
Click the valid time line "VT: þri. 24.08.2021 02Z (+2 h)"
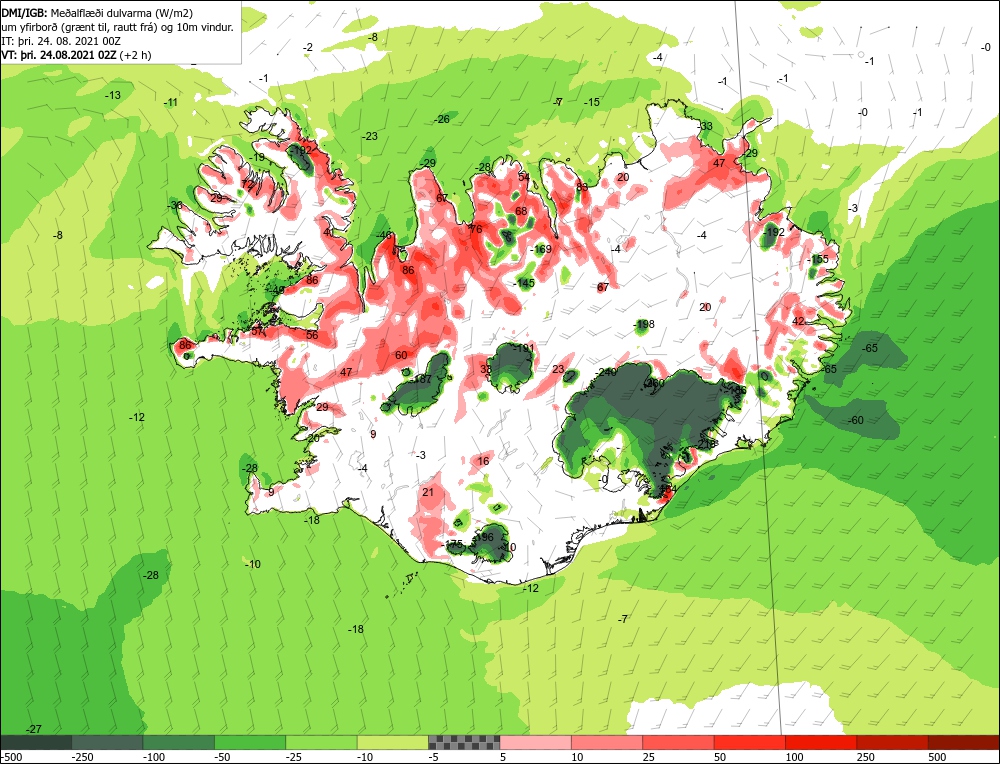coord(77,55)
